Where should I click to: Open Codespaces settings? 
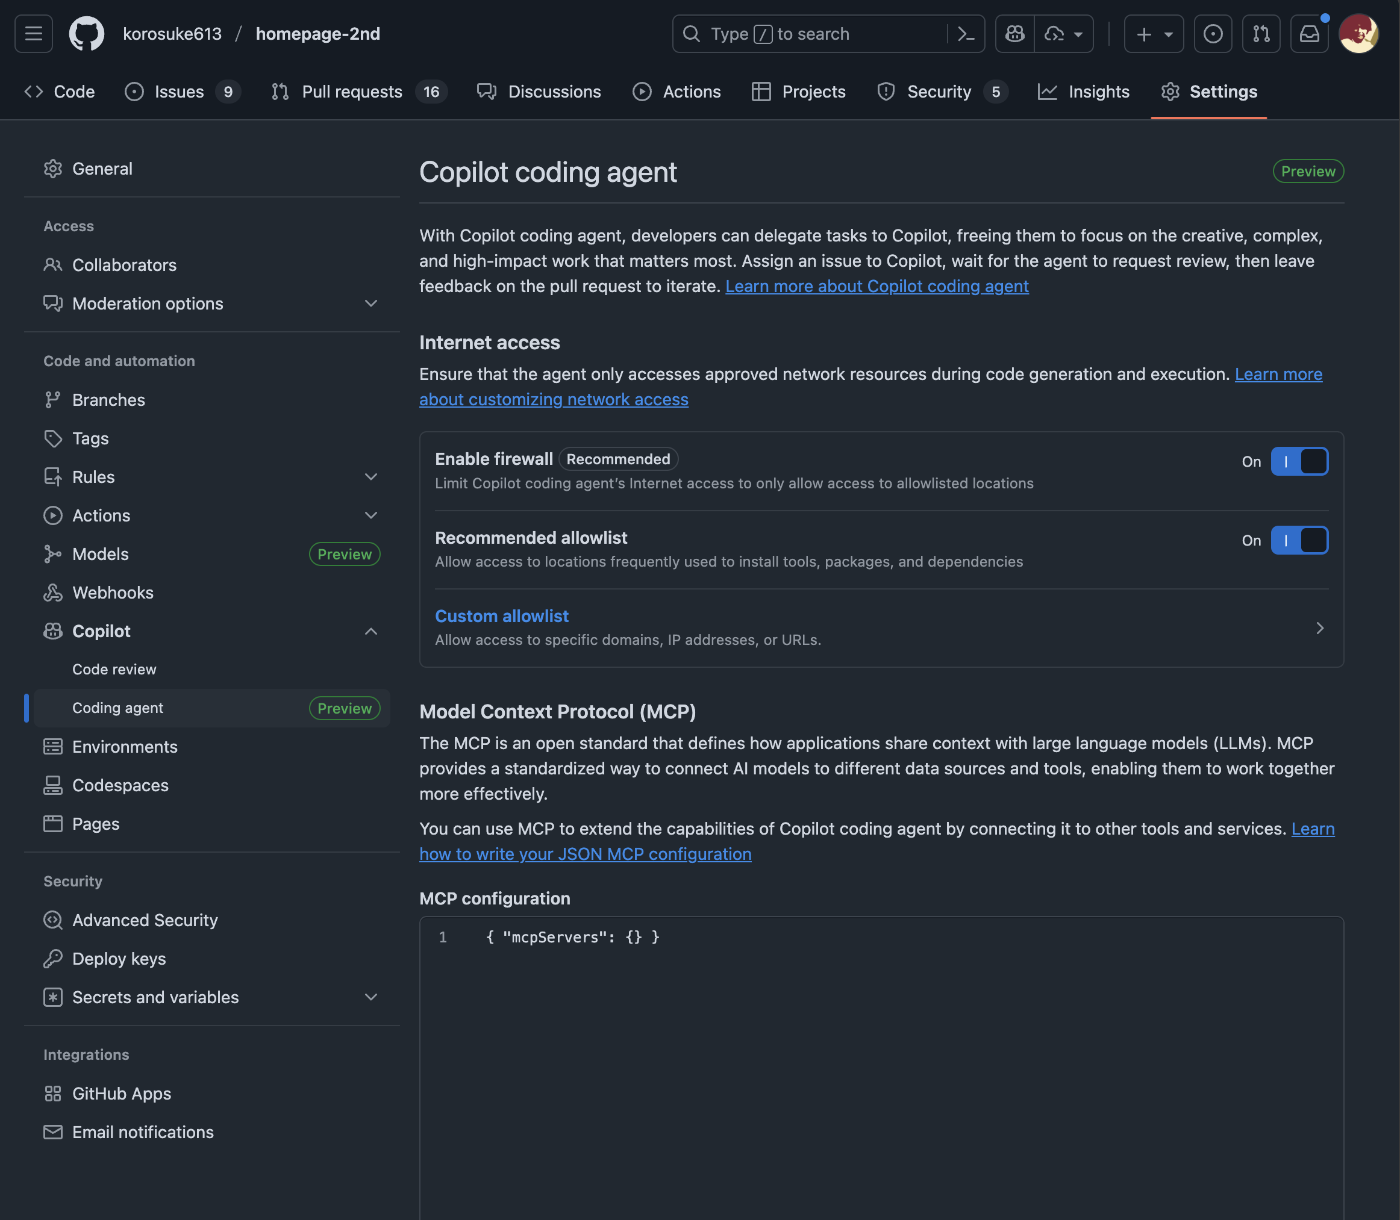212,786
